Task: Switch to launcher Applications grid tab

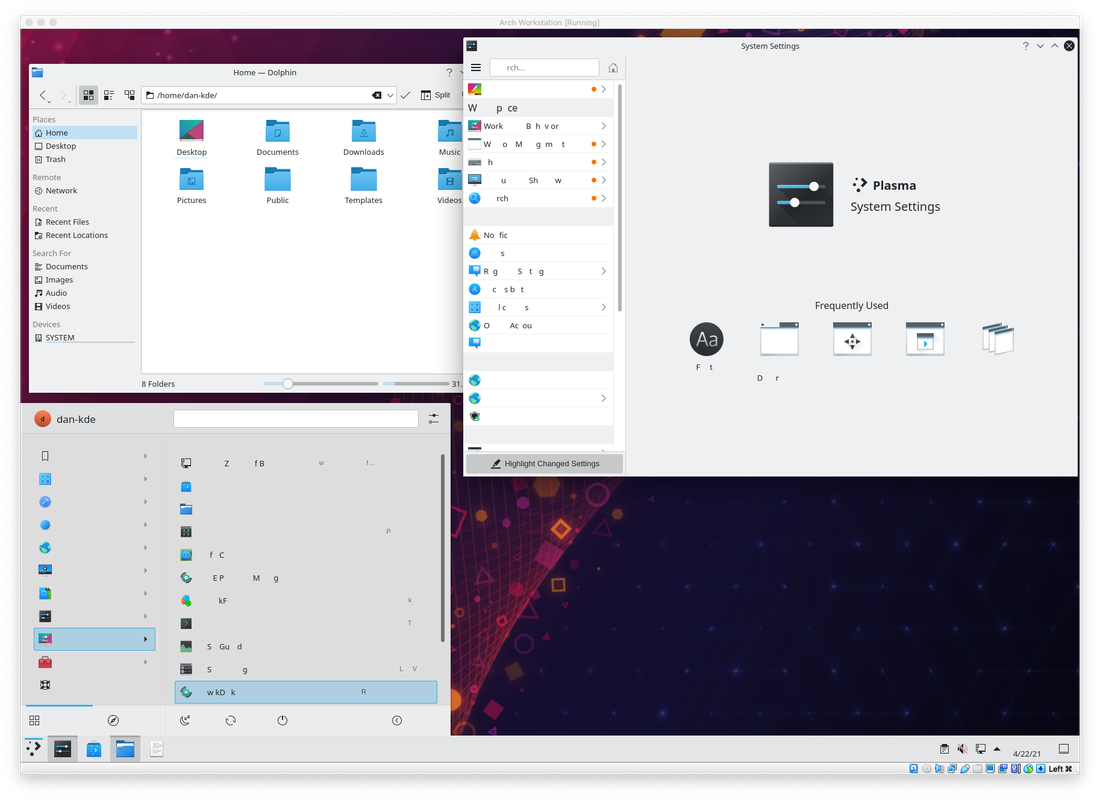Action: click(x=34, y=721)
